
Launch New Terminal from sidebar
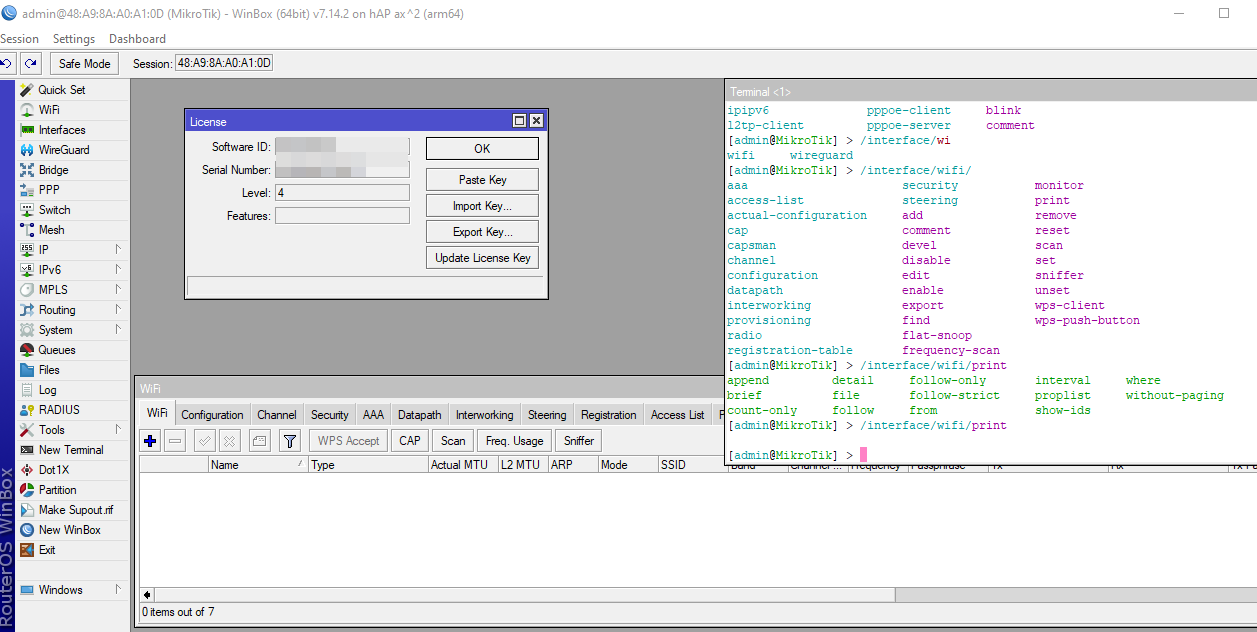pyautogui.click(x=70, y=450)
